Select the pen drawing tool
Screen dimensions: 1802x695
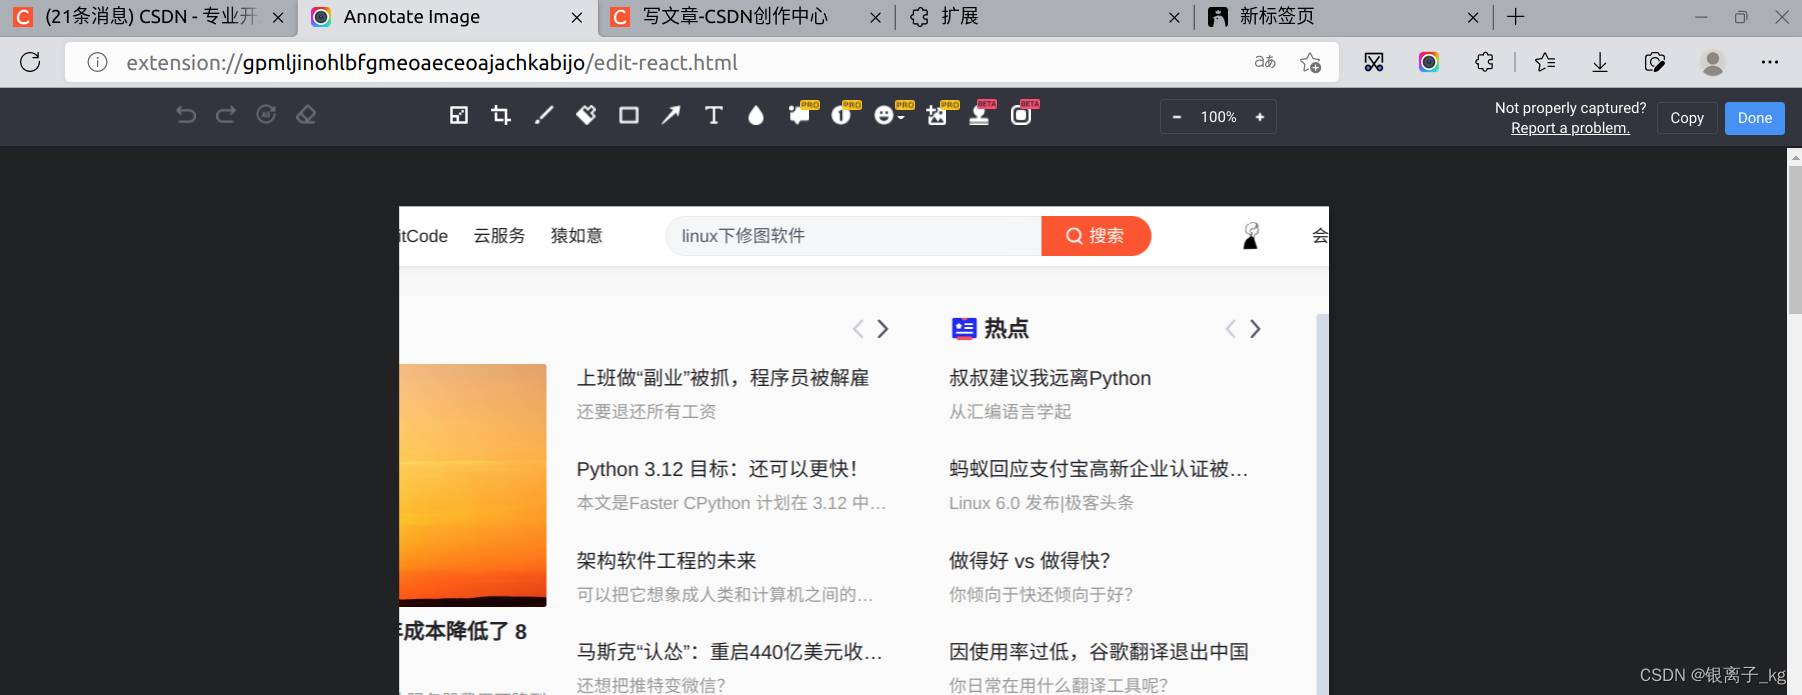[544, 115]
